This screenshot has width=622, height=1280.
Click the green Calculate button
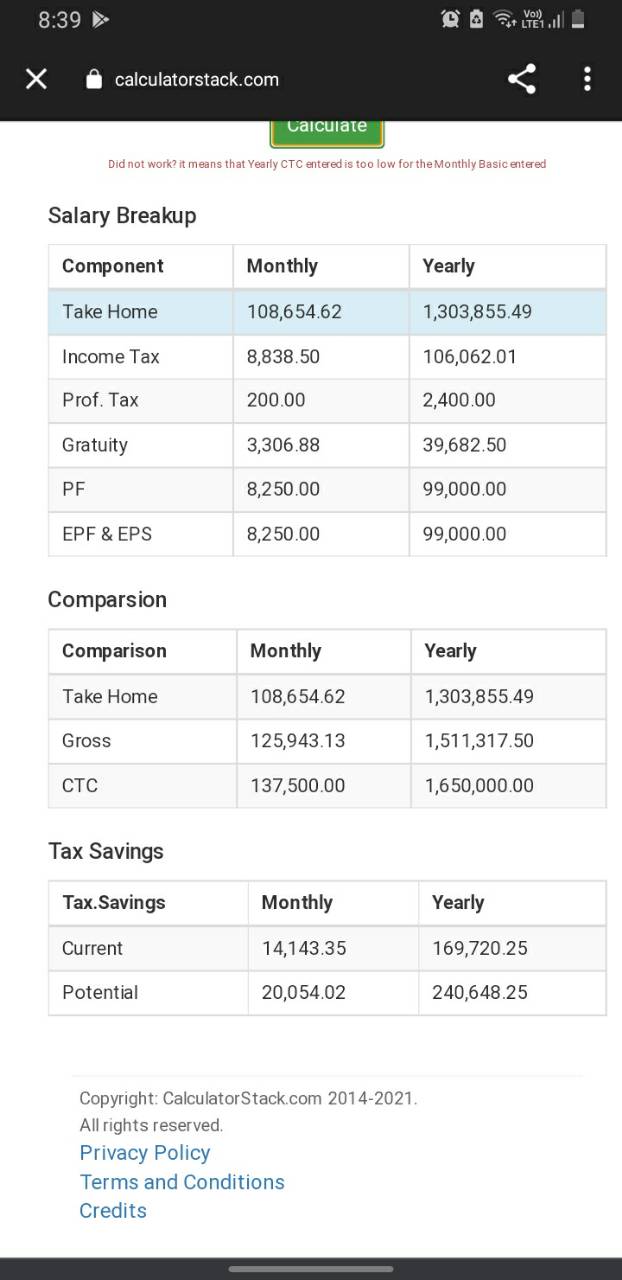point(327,132)
